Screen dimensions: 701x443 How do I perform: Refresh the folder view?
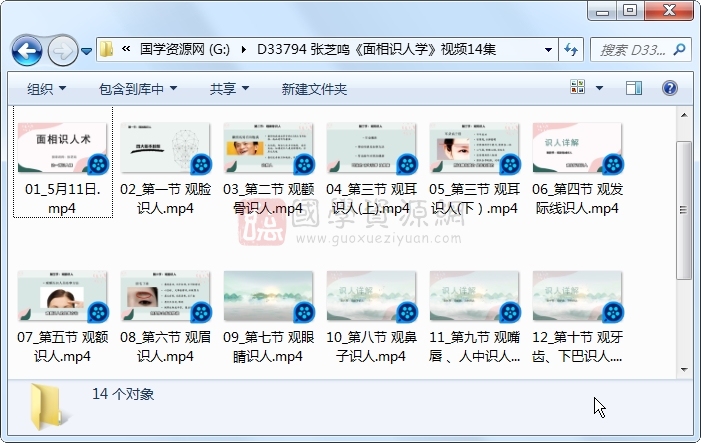[571, 50]
